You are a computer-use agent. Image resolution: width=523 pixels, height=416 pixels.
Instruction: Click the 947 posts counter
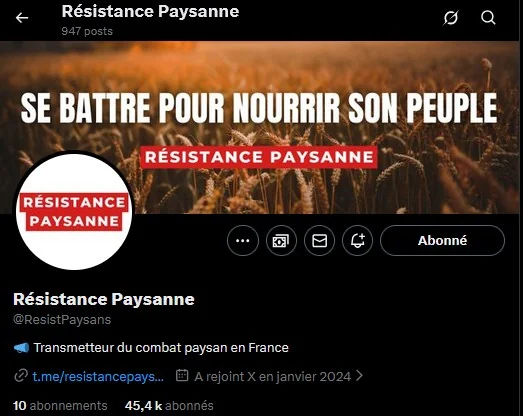tap(87, 31)
